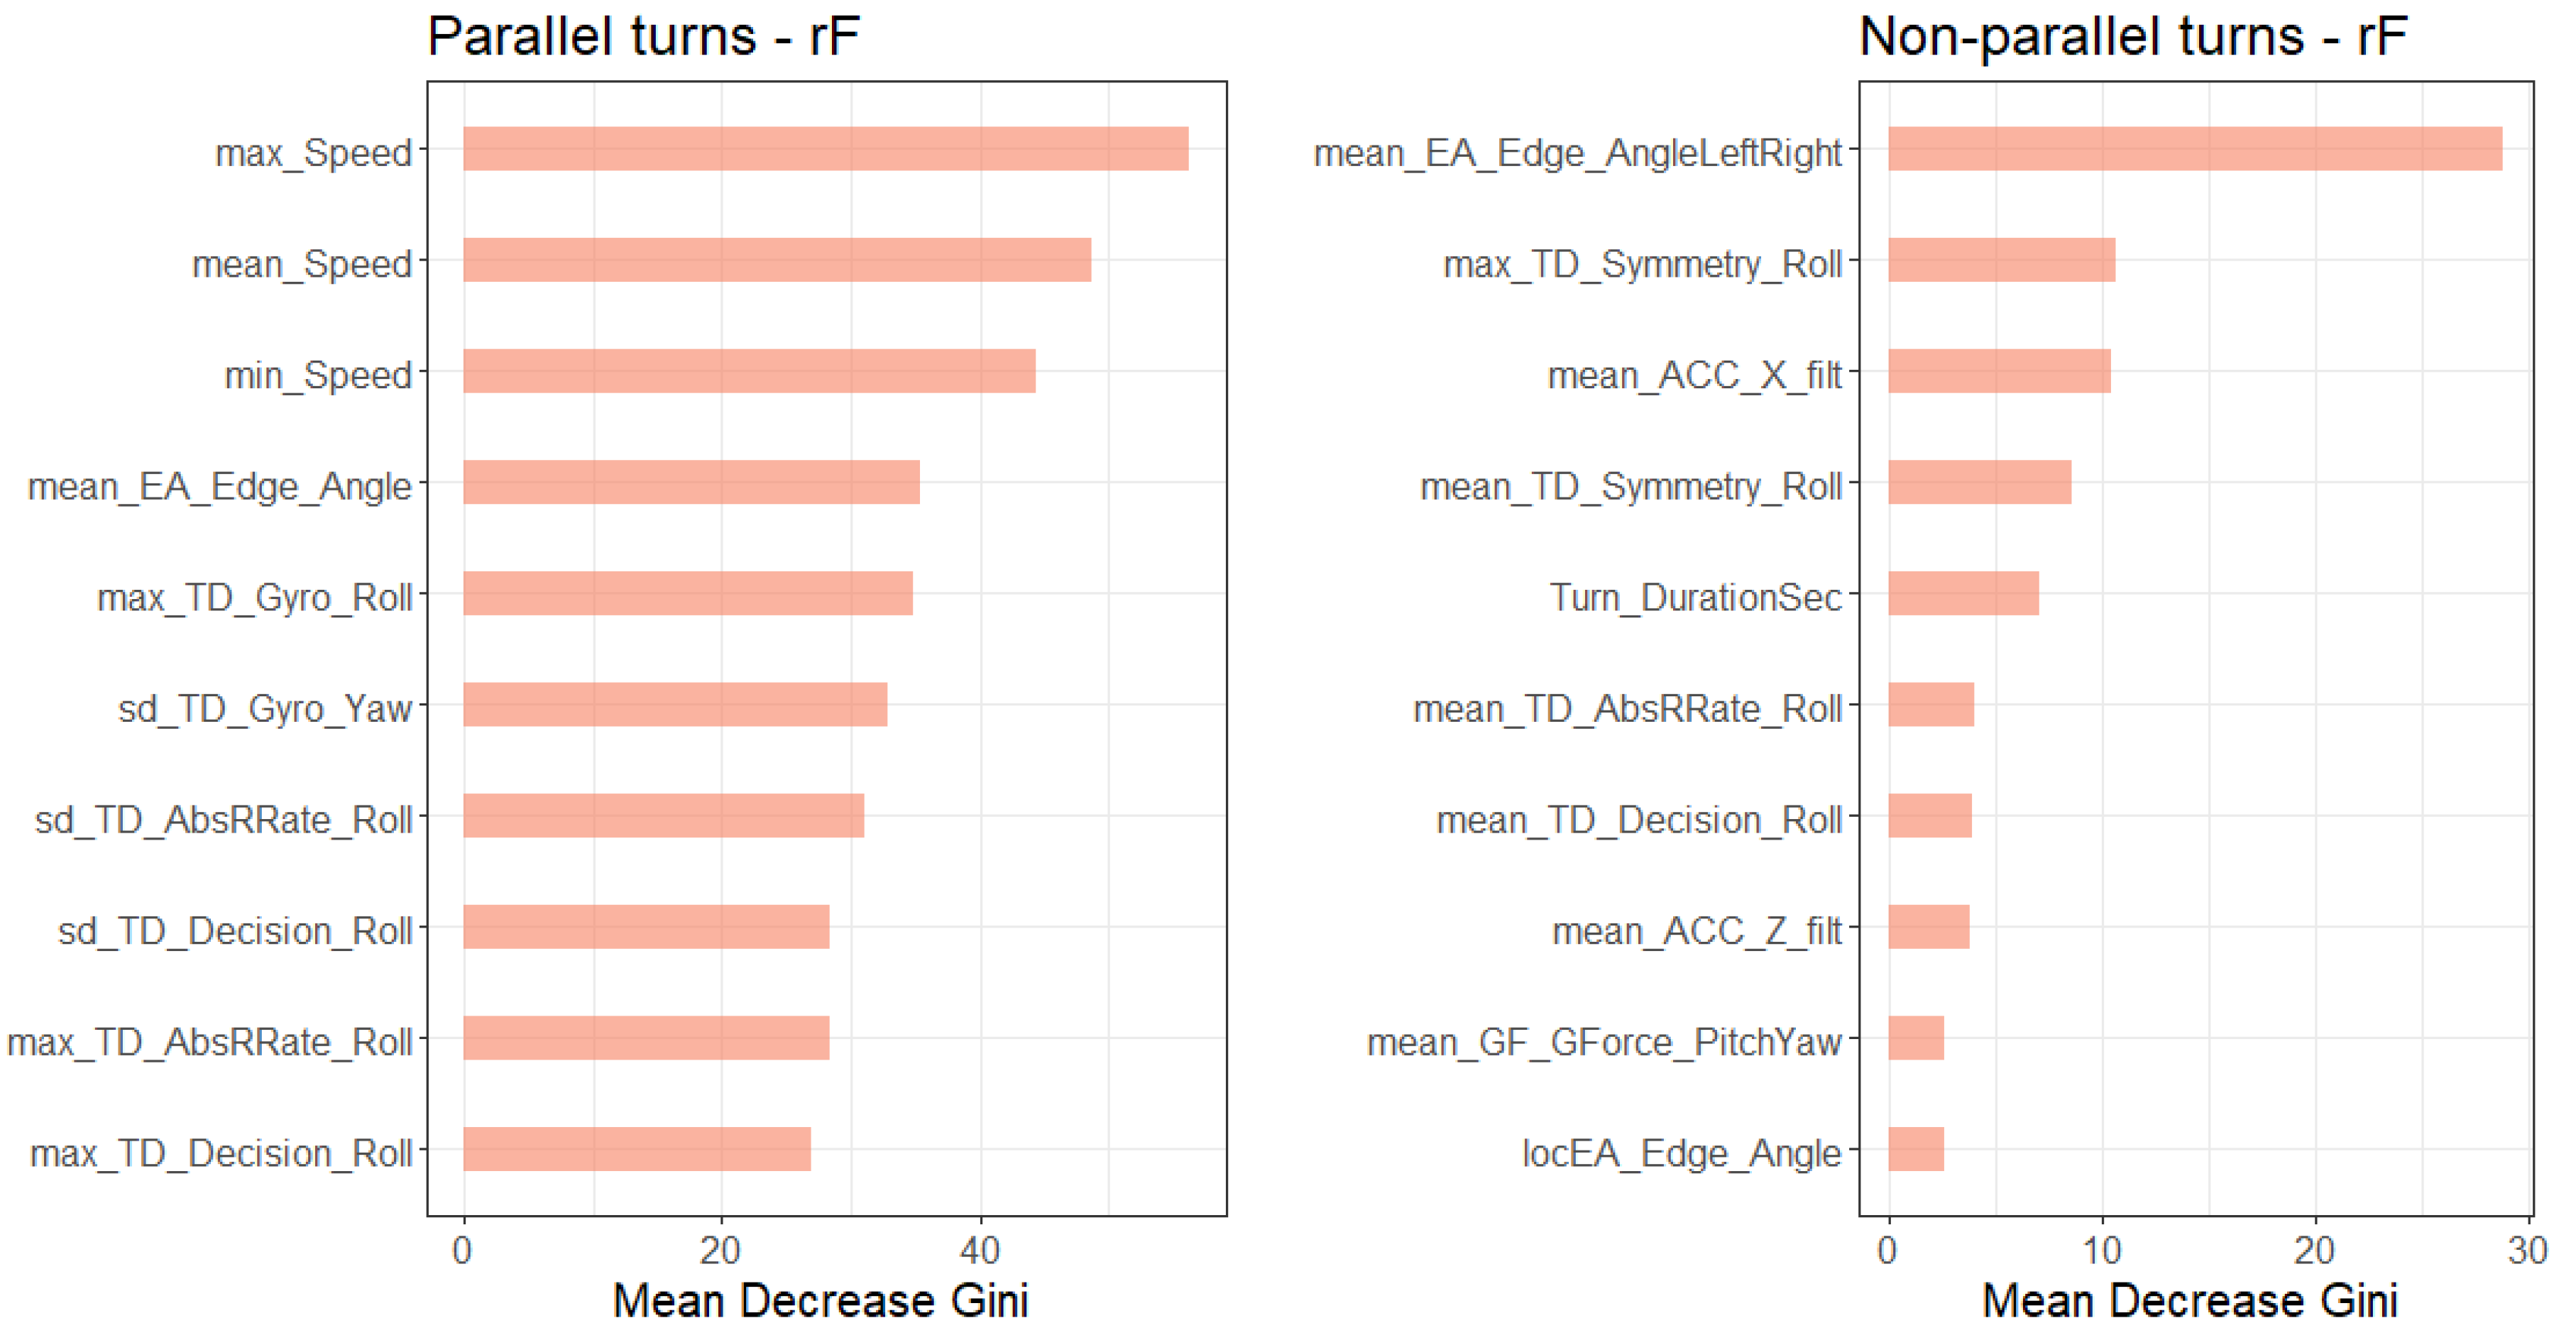
Task: Click the mean_ACC_X_filt bar
Action: click(x=1999, y=371)
